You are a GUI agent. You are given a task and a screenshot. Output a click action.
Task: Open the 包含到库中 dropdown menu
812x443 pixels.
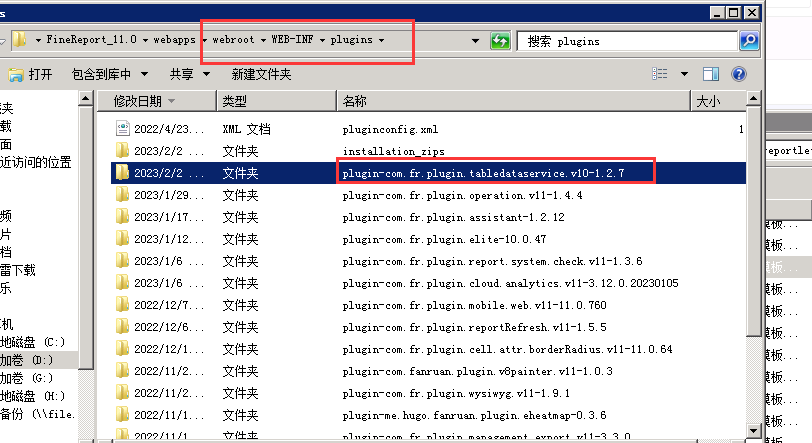coord(110,75)
